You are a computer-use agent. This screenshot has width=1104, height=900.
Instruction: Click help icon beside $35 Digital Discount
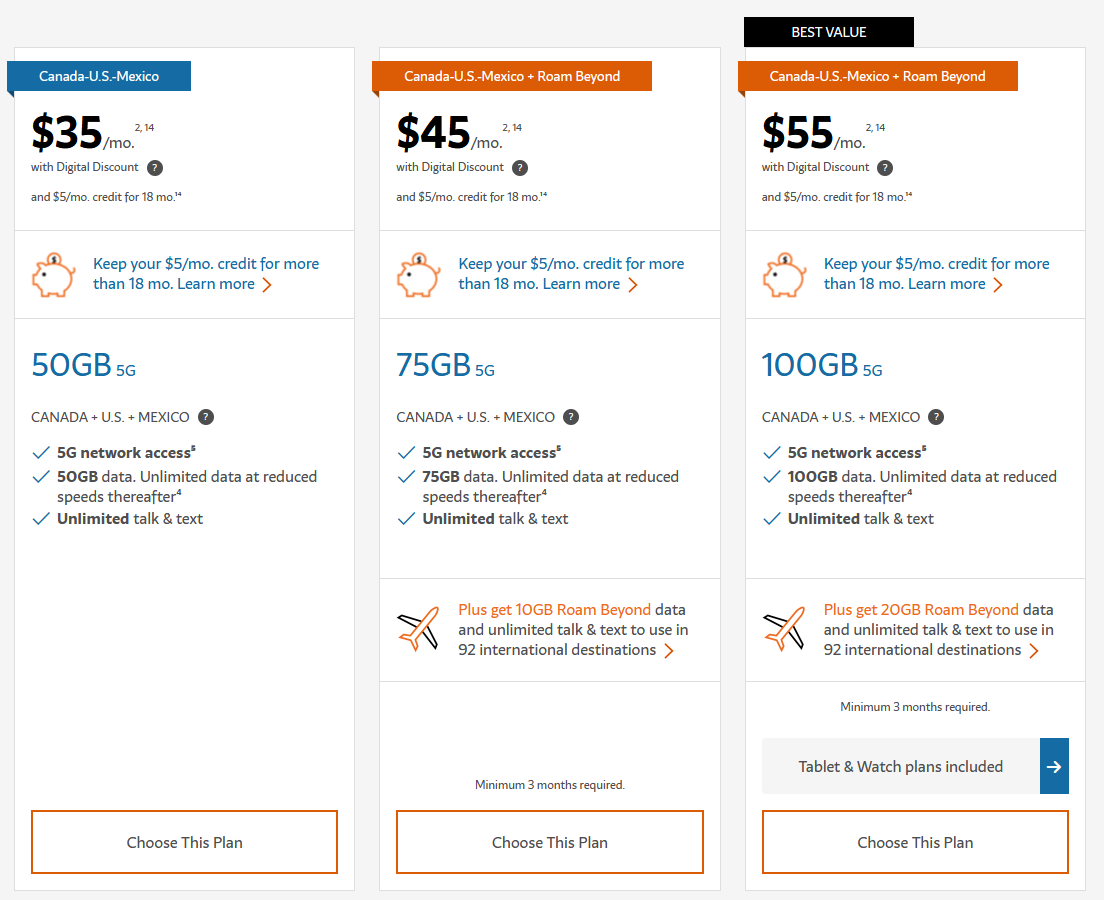point(155,168)
